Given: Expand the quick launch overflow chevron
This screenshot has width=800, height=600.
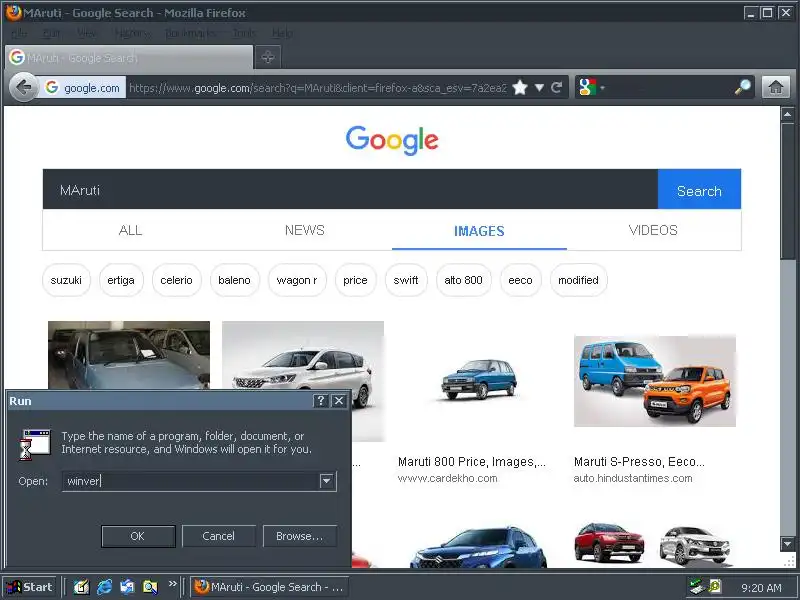Looking at the screenshot, I should pyautogui.click(x=172, y=584).
